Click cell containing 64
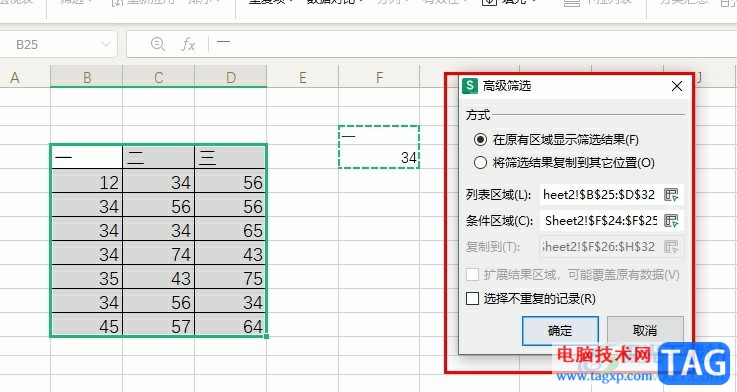The image size is (737, 392). (x=230, y=325)
